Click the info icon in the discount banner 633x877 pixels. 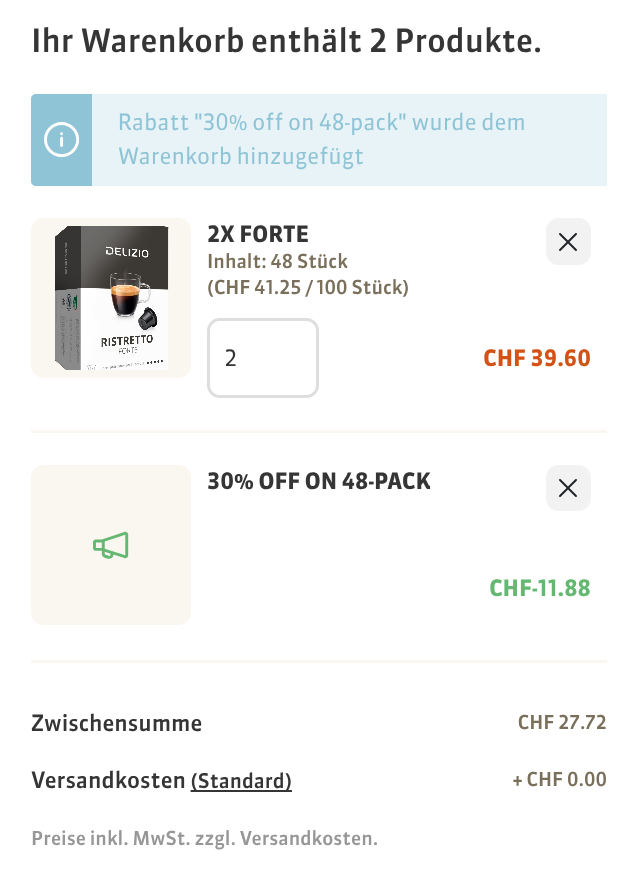coord(61,140)
